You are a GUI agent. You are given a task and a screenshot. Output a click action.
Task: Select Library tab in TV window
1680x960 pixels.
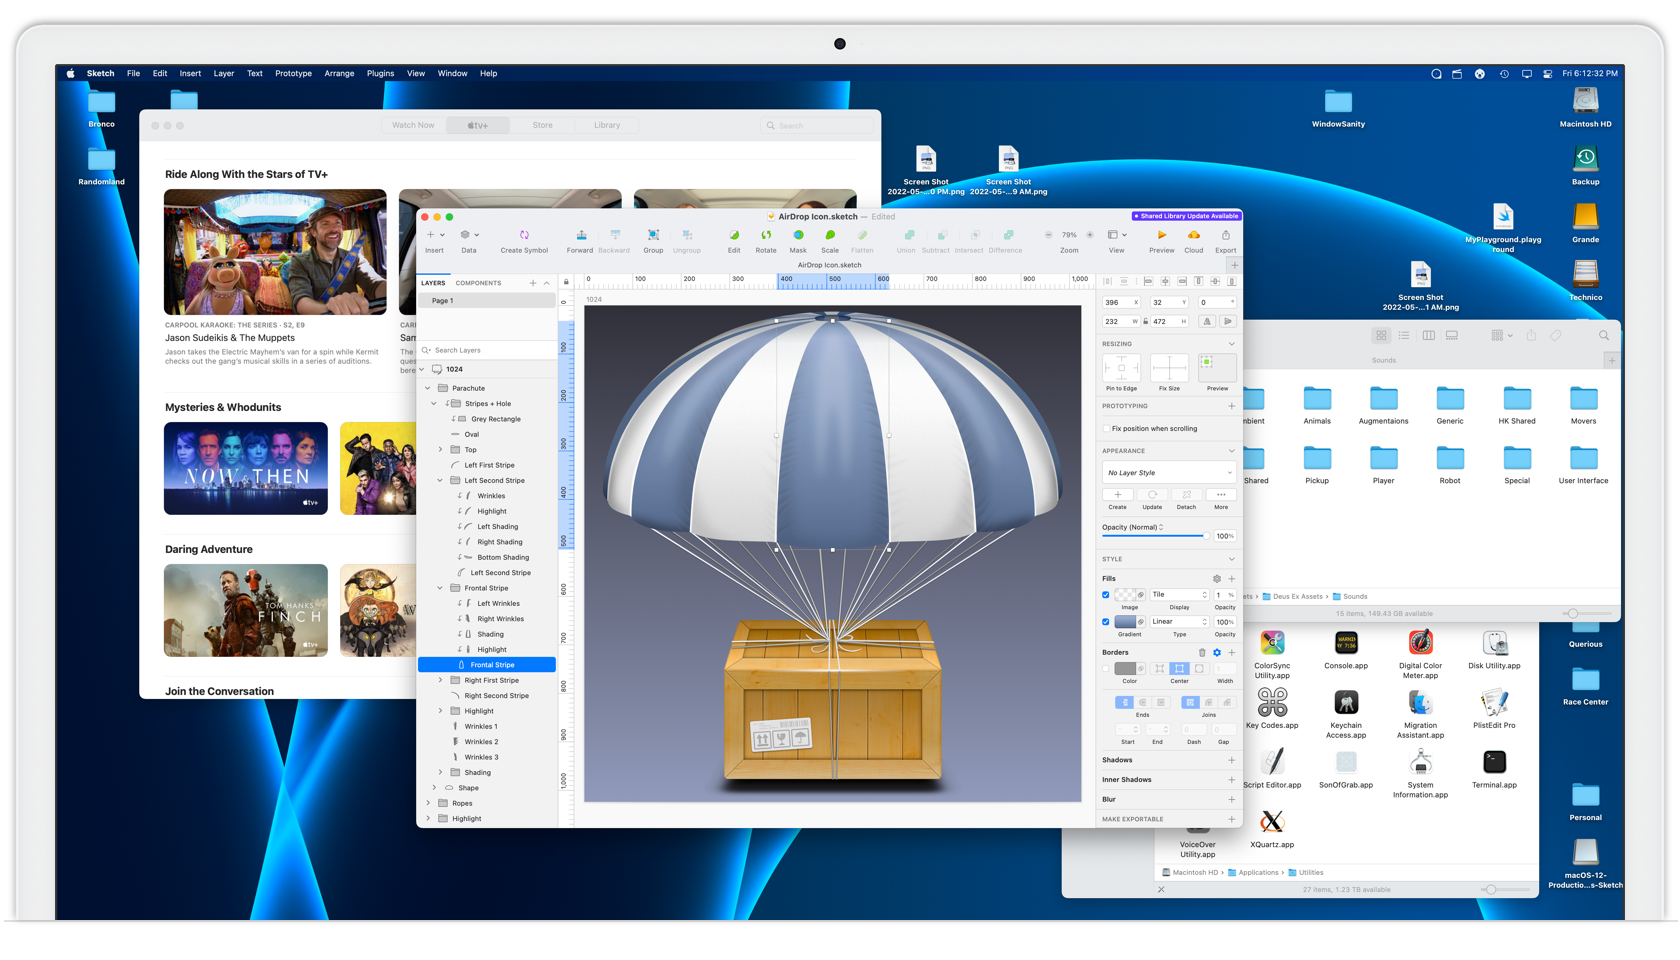tap(607, 125)
